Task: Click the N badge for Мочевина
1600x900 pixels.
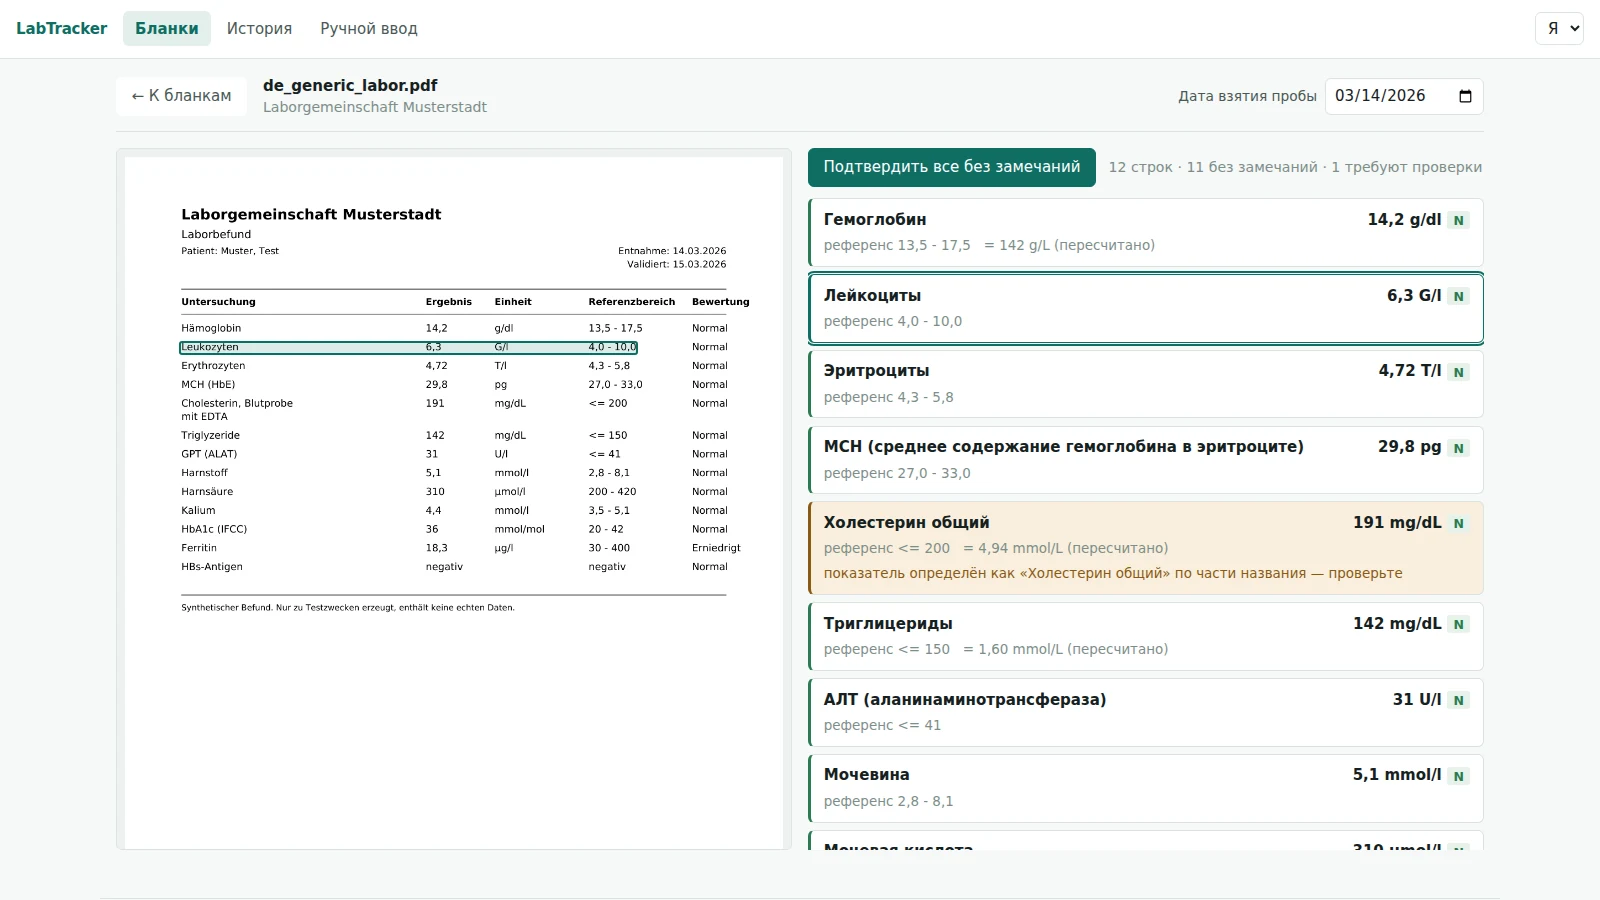Action: coord(1459,776)
